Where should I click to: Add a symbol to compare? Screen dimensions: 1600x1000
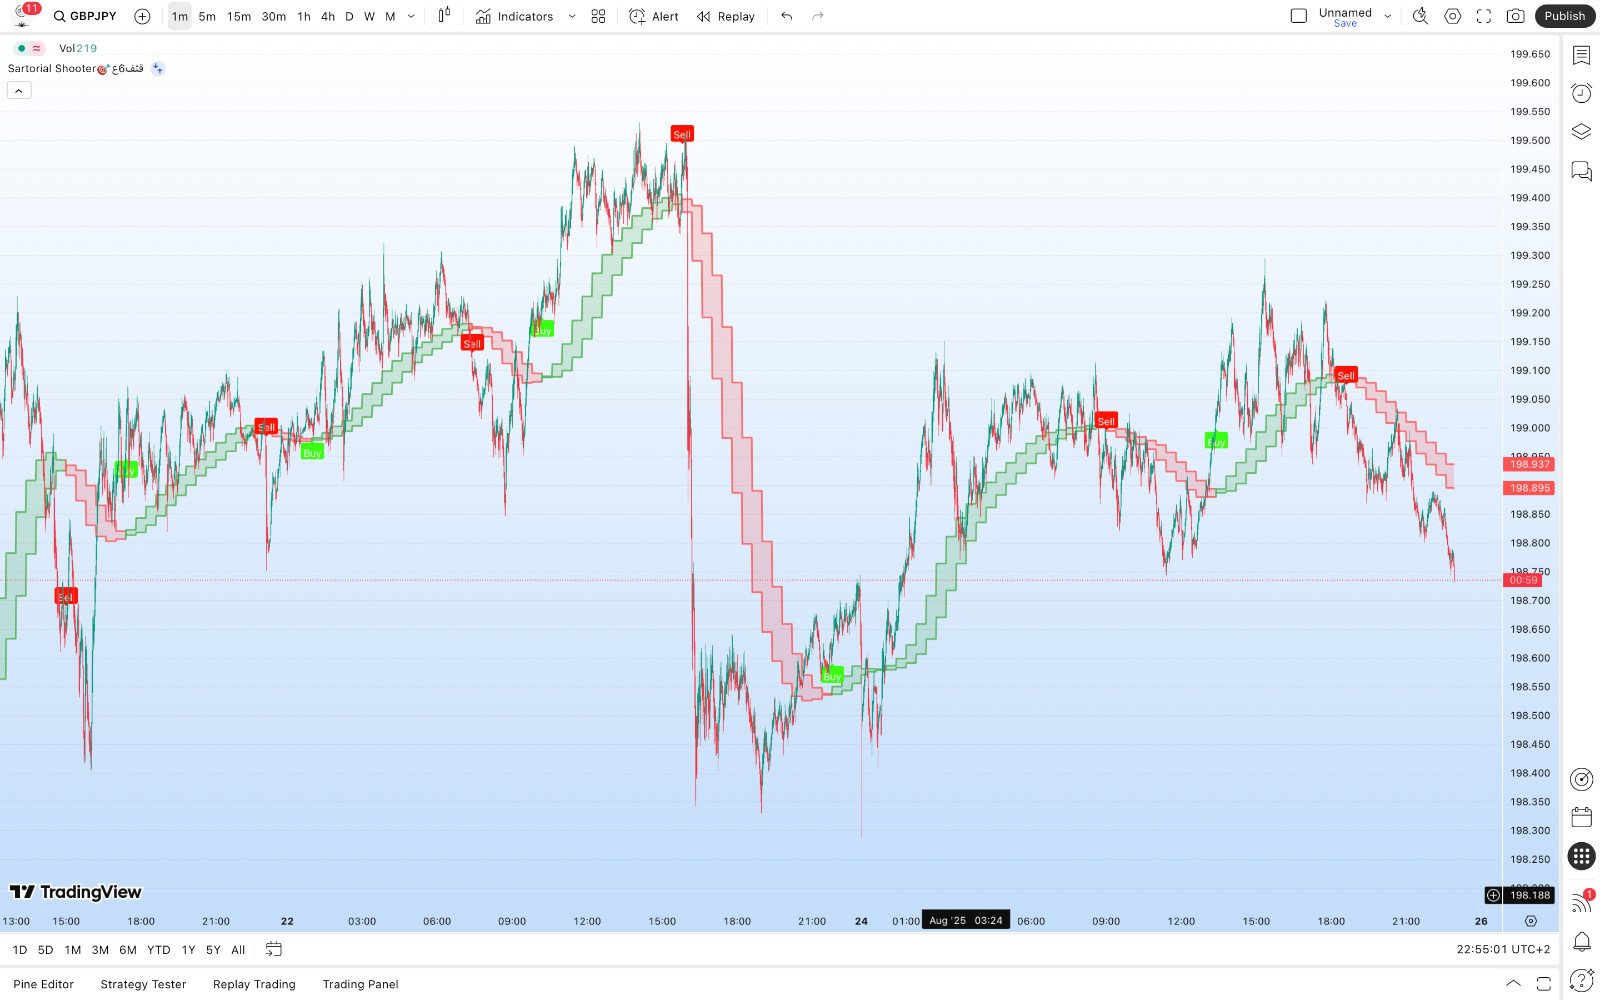pos(142,16)
